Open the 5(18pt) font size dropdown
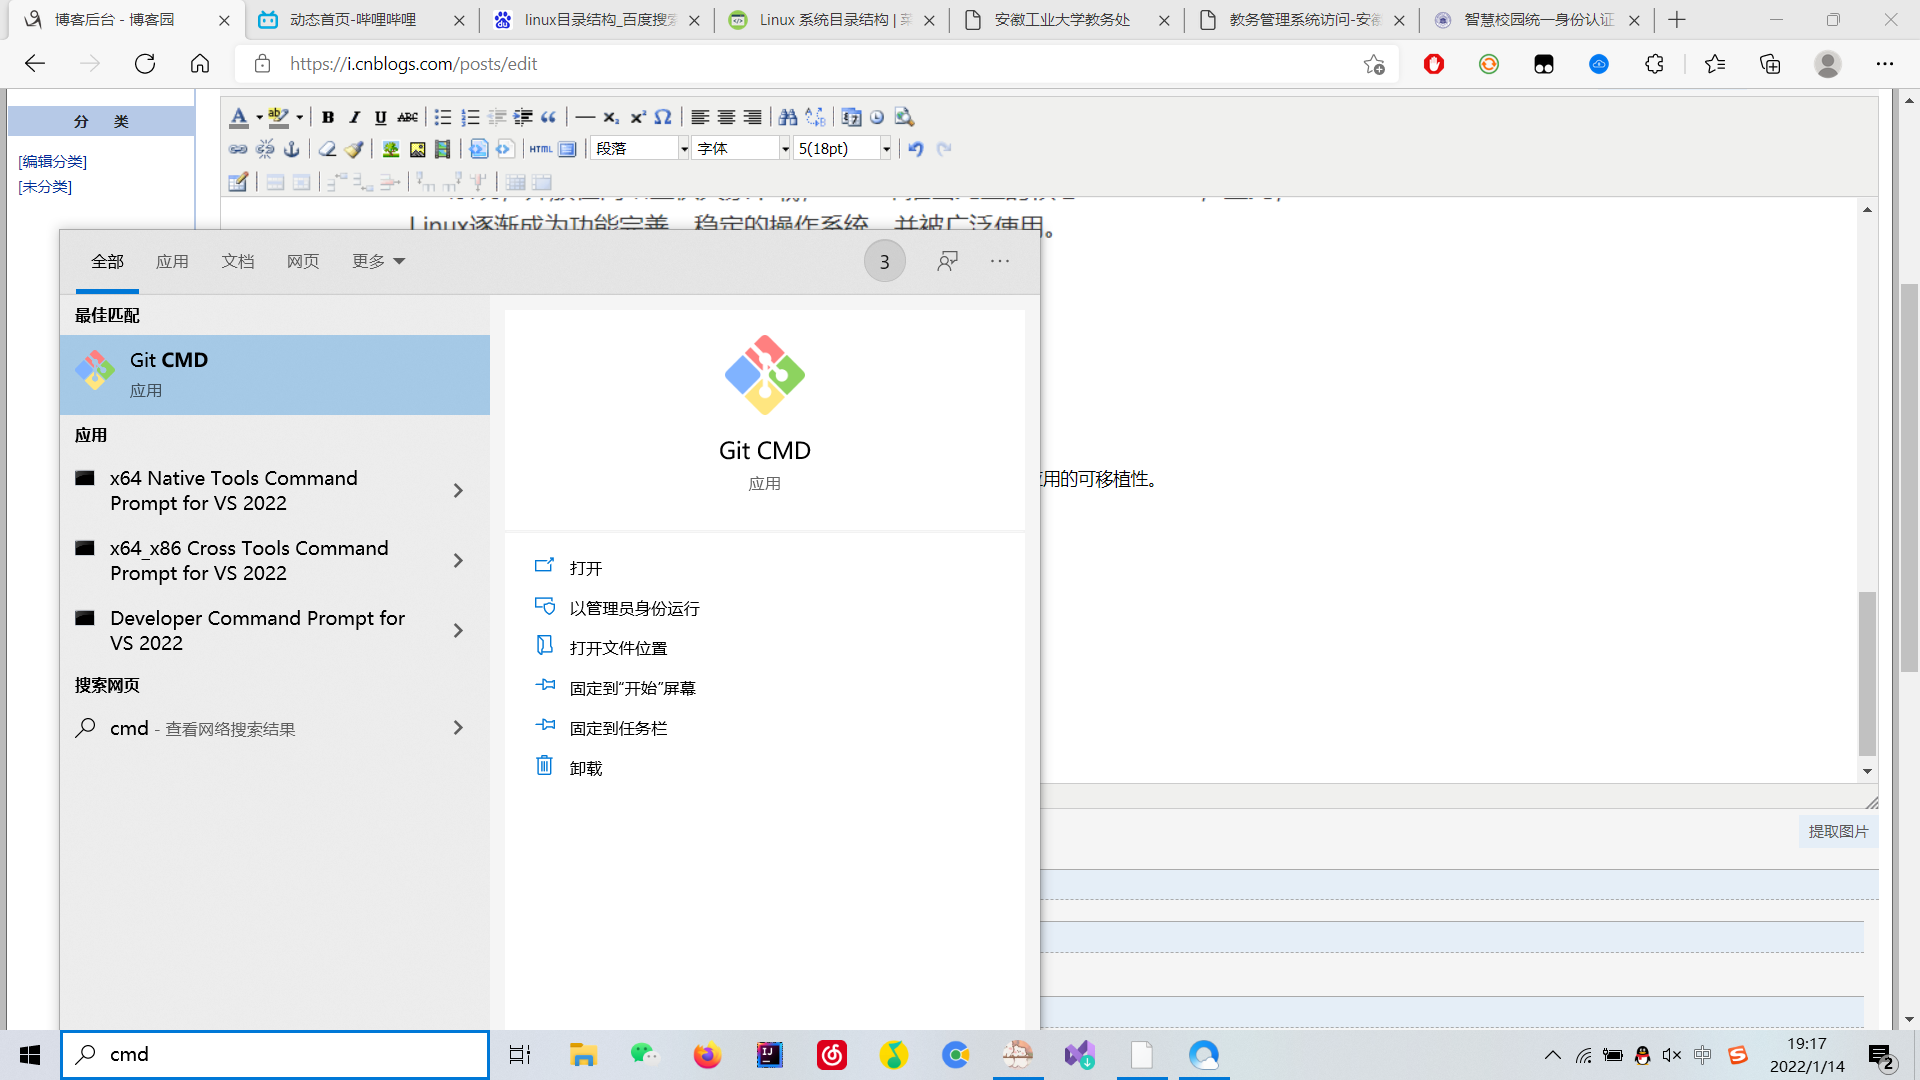This screenshot has height=1080, width=1920. [x=886, y=149]
